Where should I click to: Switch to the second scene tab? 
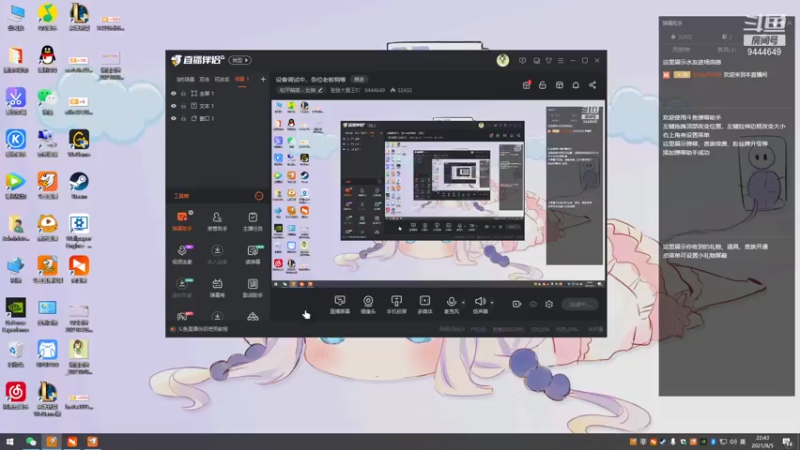(x=204, y=79)
